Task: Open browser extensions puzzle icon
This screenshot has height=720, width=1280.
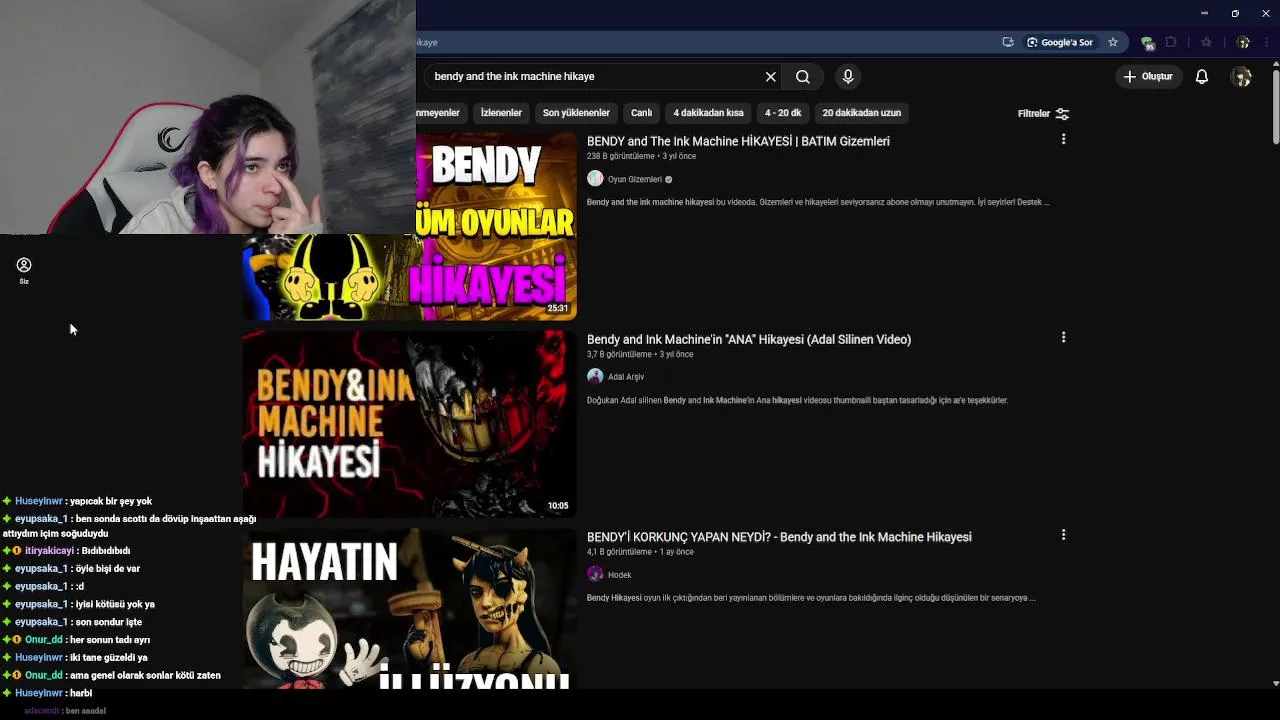Action: coord(1171,42)
